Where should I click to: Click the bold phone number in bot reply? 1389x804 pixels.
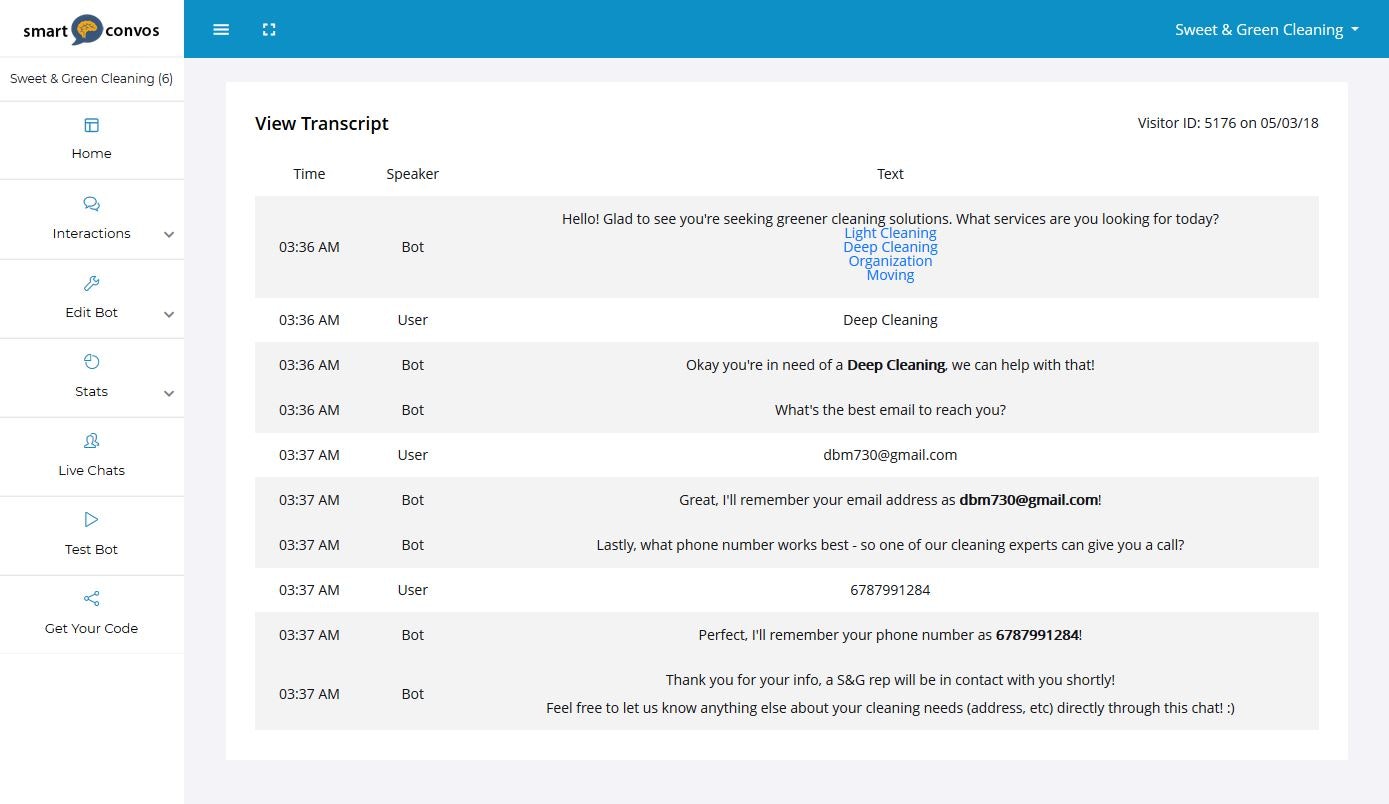[1037, 635]
